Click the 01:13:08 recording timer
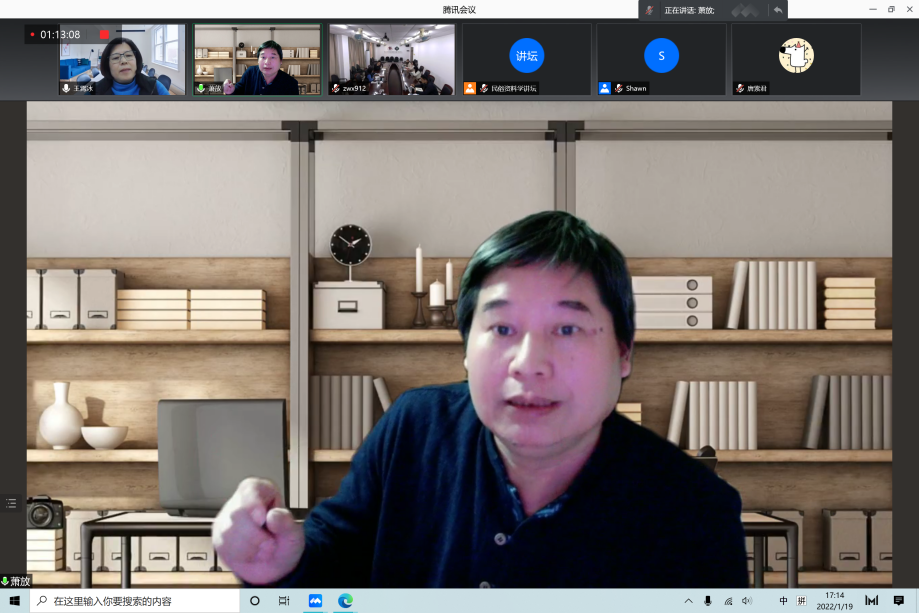The height and width of the screenshot is (613, 919). tap(60, 35)
